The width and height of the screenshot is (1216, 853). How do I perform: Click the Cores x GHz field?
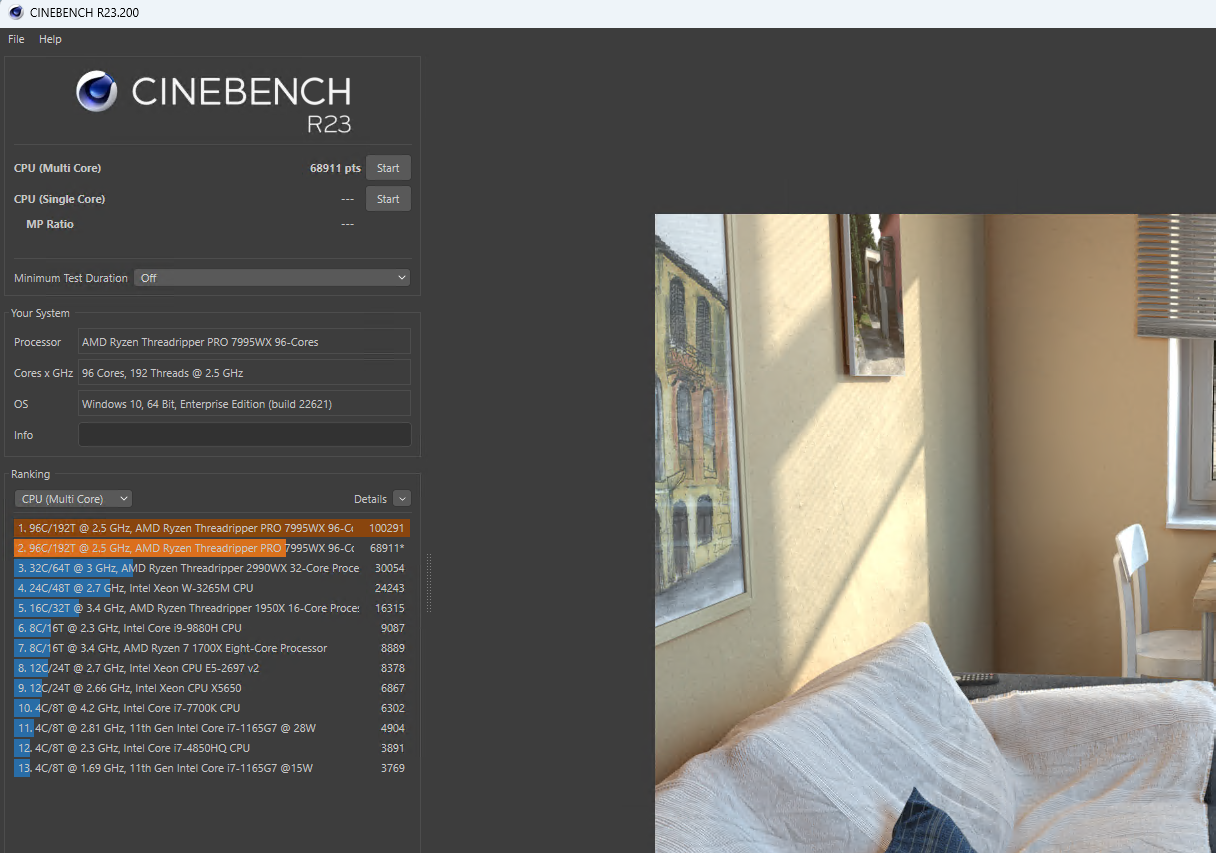click(244, 373)
